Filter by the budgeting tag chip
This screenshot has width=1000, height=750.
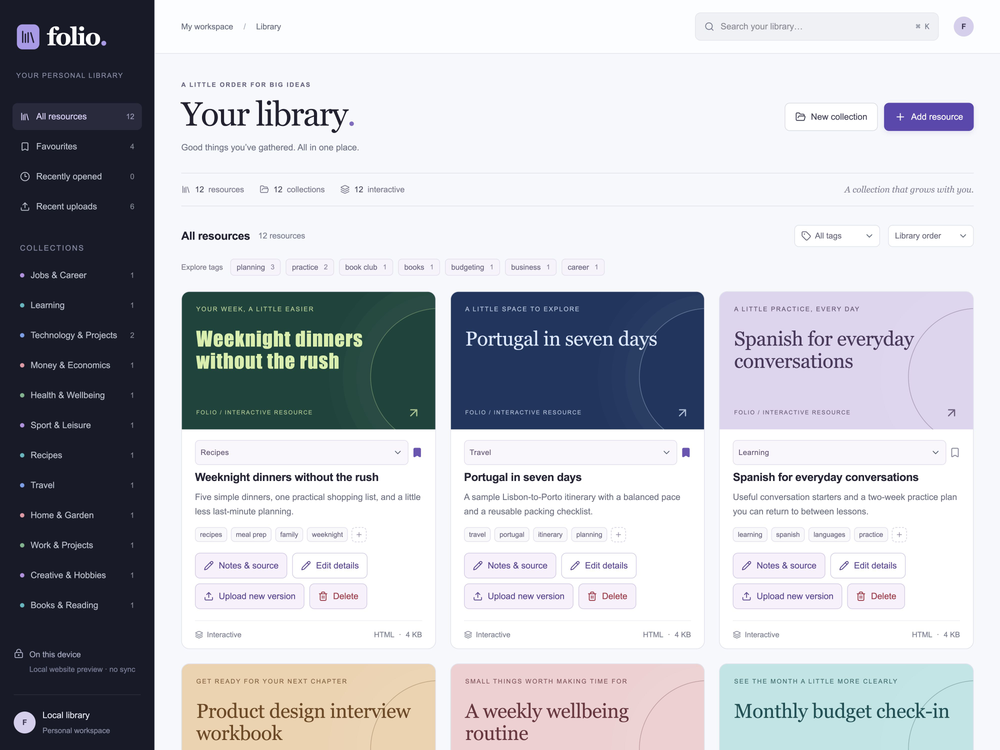click(x=472, y=267)
